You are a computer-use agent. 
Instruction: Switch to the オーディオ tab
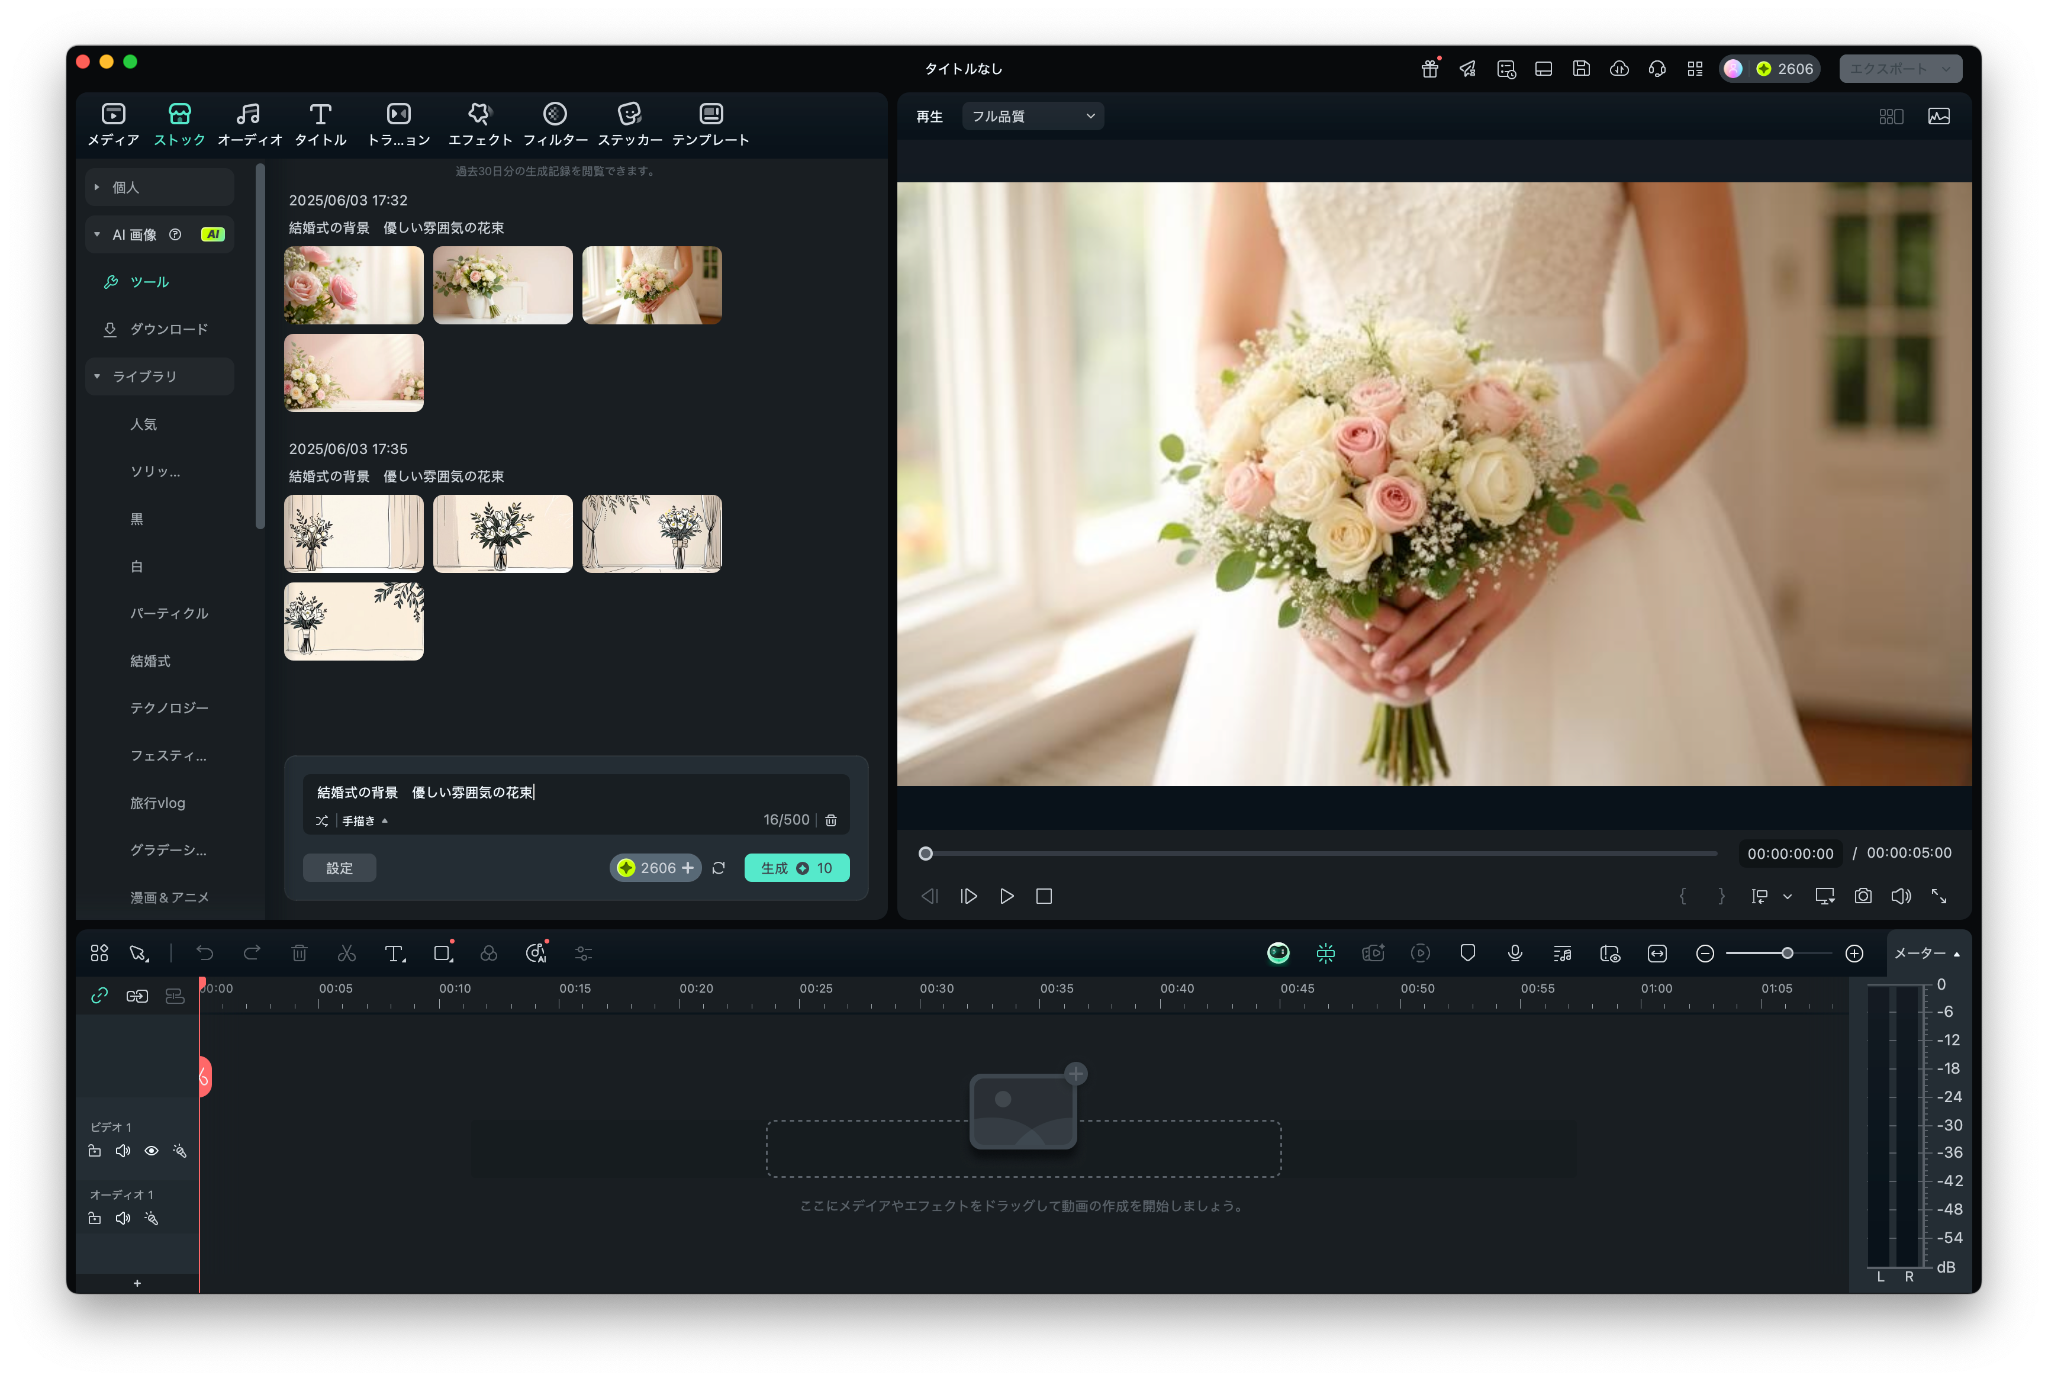tap(249, 124)
